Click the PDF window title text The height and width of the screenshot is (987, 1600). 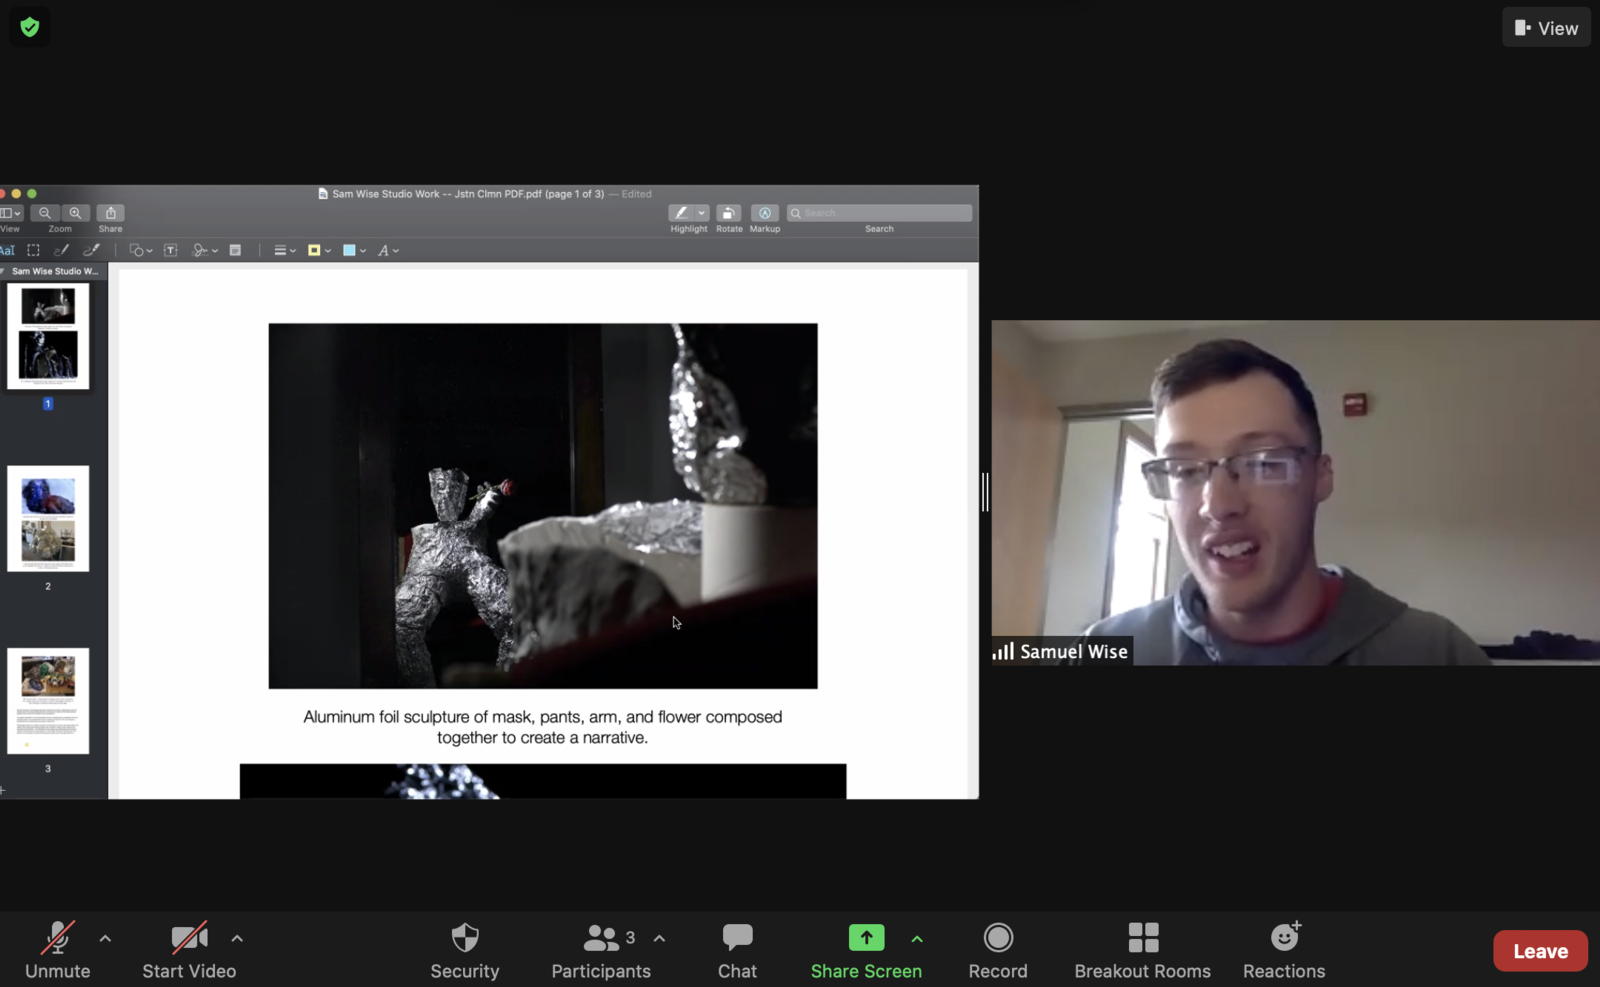pos(468,194)
